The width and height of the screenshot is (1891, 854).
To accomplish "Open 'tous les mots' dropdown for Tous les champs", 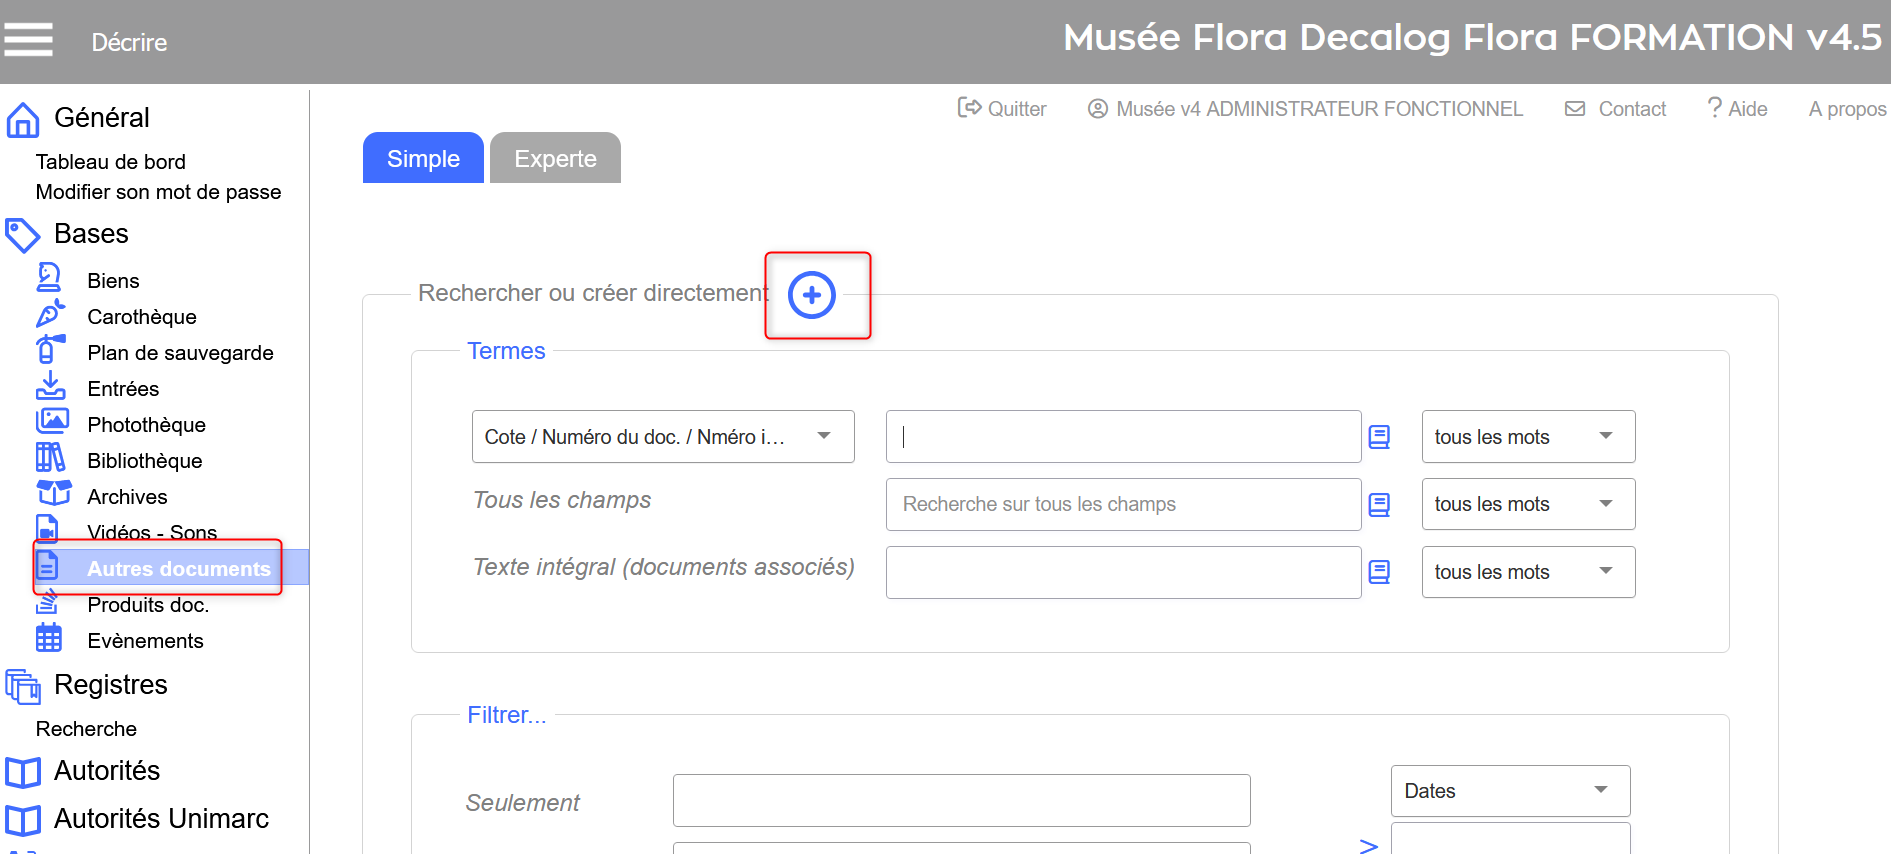I will click(x=1527, y=505).
